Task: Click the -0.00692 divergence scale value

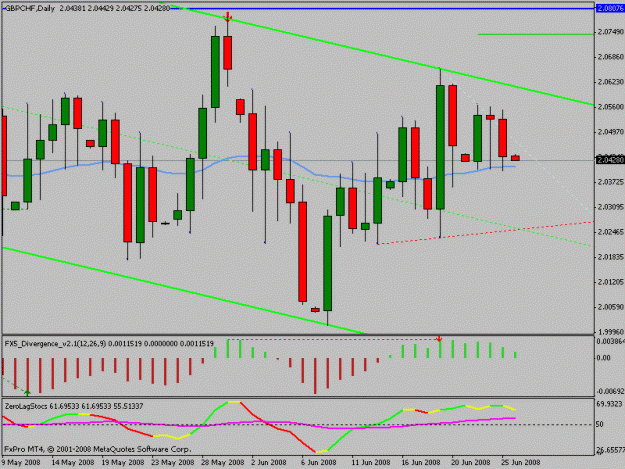Action: pyautogui.click(x=610, y=392)
